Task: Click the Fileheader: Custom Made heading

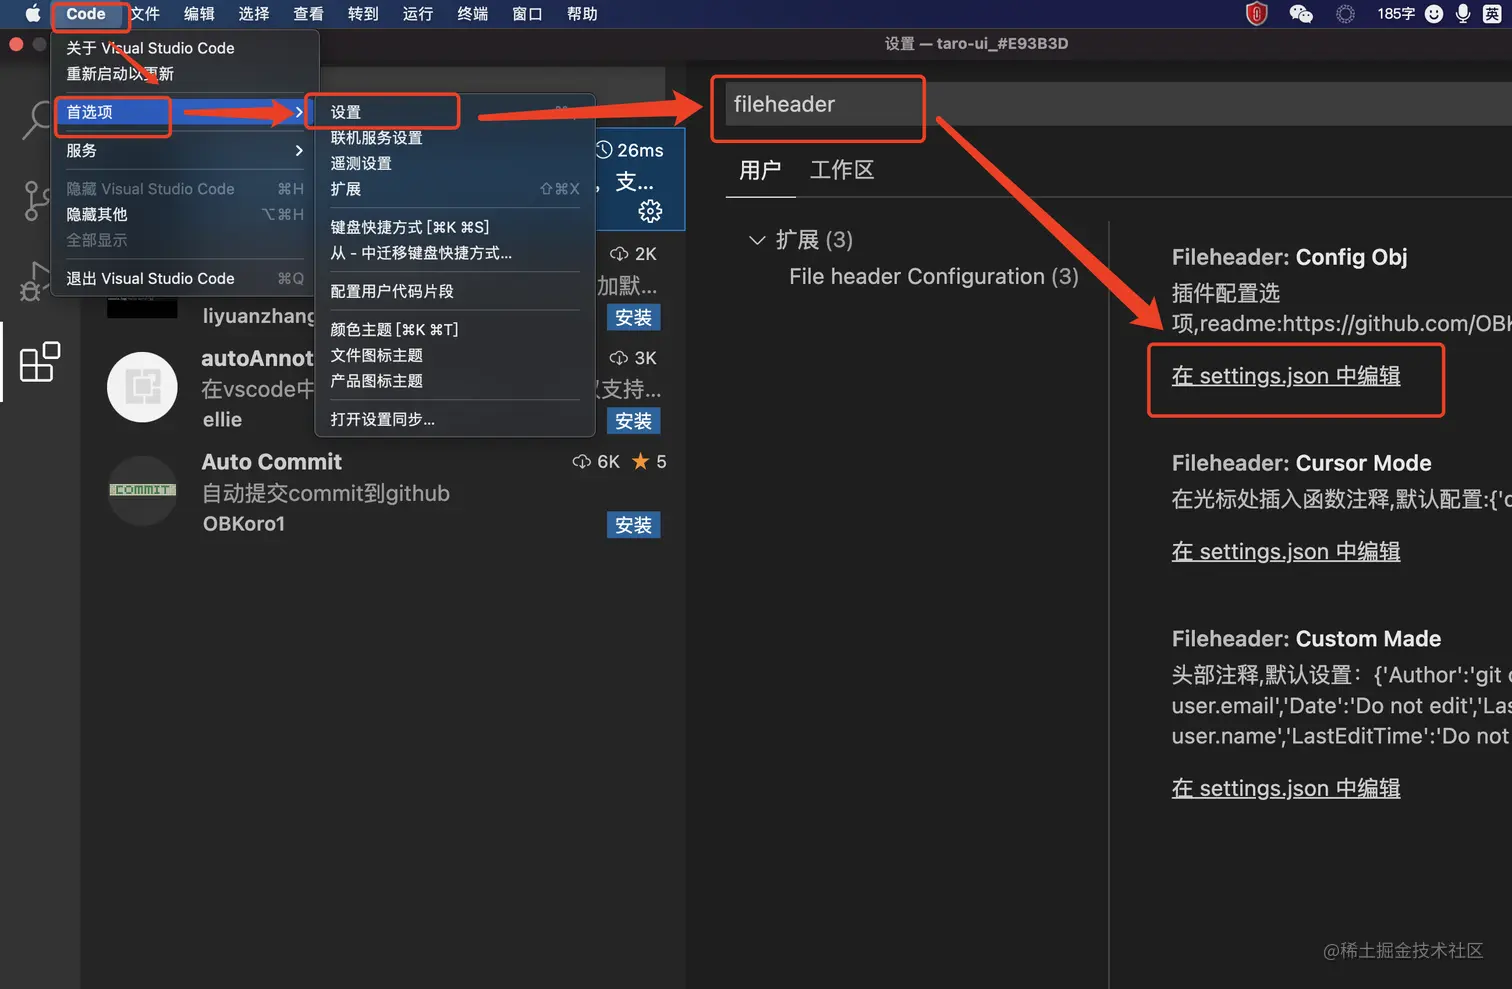Action: coord(1306,639)
